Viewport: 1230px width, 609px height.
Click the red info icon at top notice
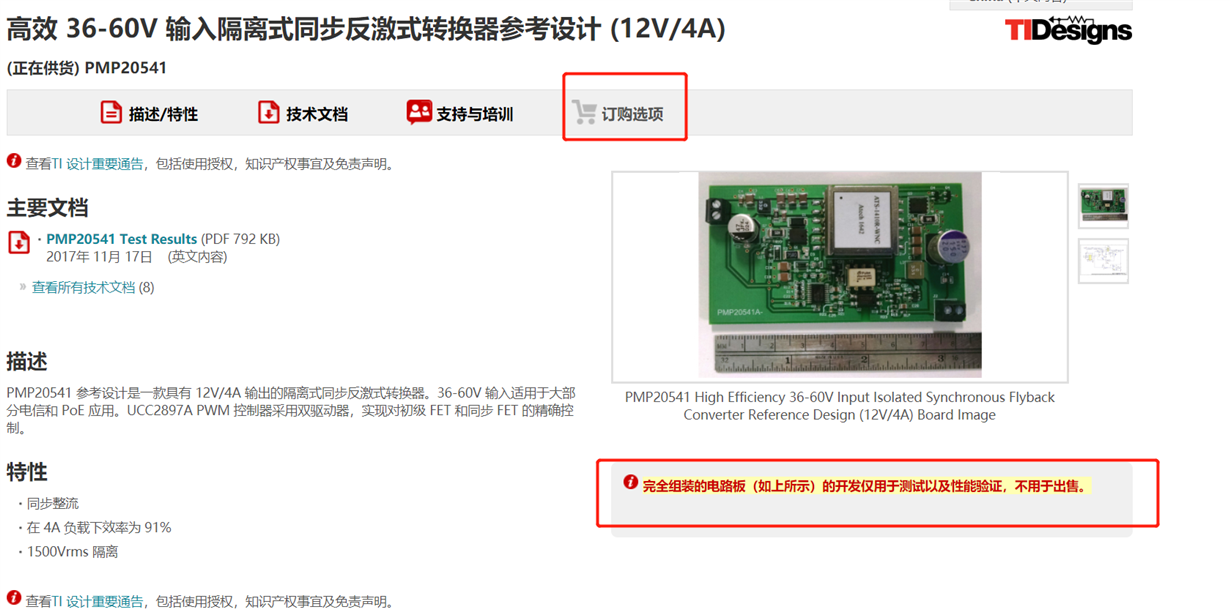[x=14, y=161]
